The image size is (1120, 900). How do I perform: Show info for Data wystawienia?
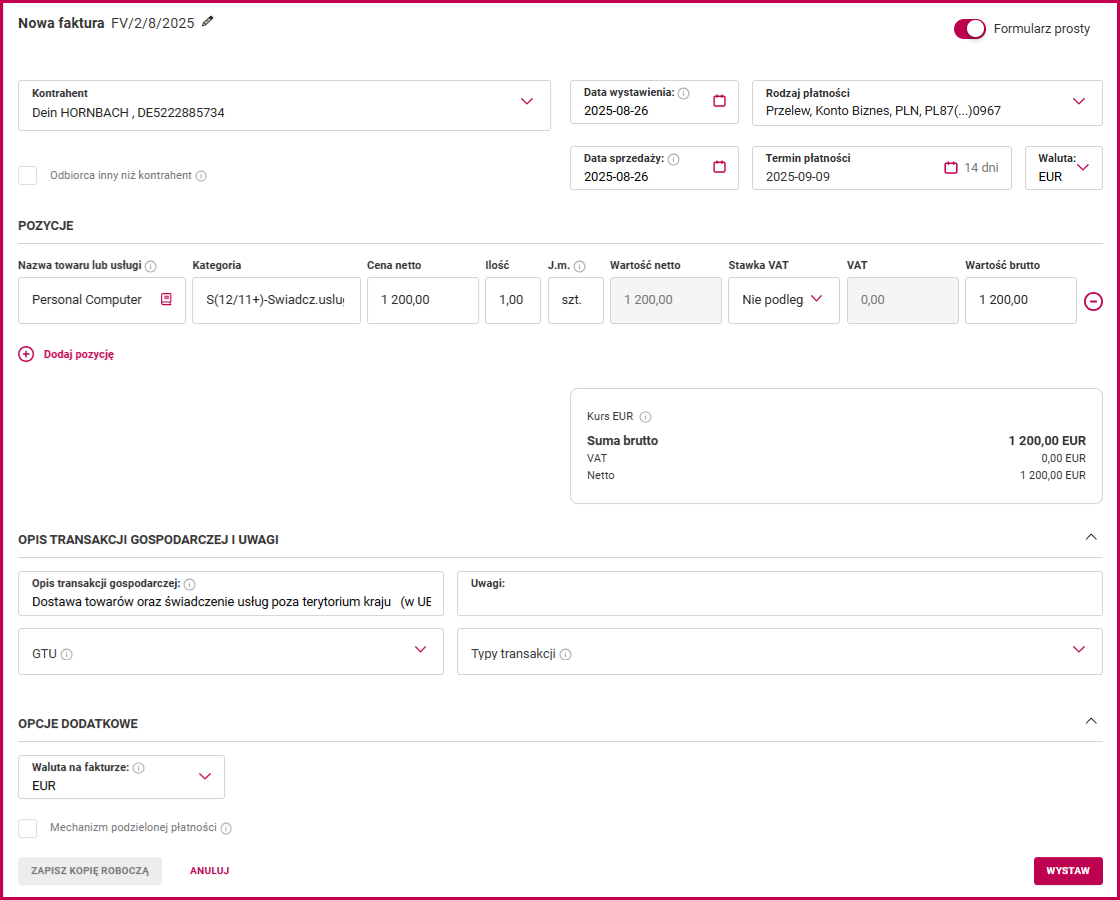point(684,94)
